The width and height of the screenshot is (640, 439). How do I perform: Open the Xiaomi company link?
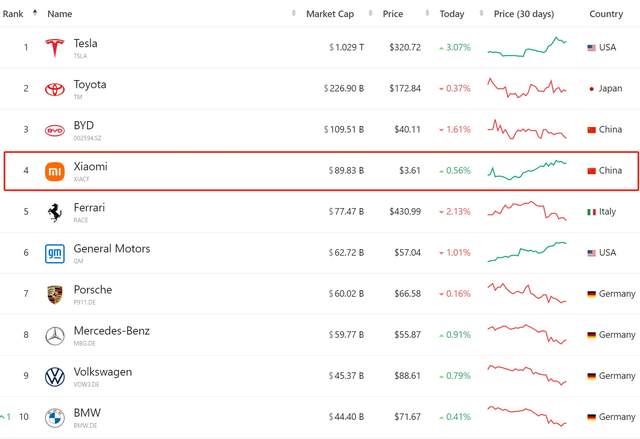90,166
